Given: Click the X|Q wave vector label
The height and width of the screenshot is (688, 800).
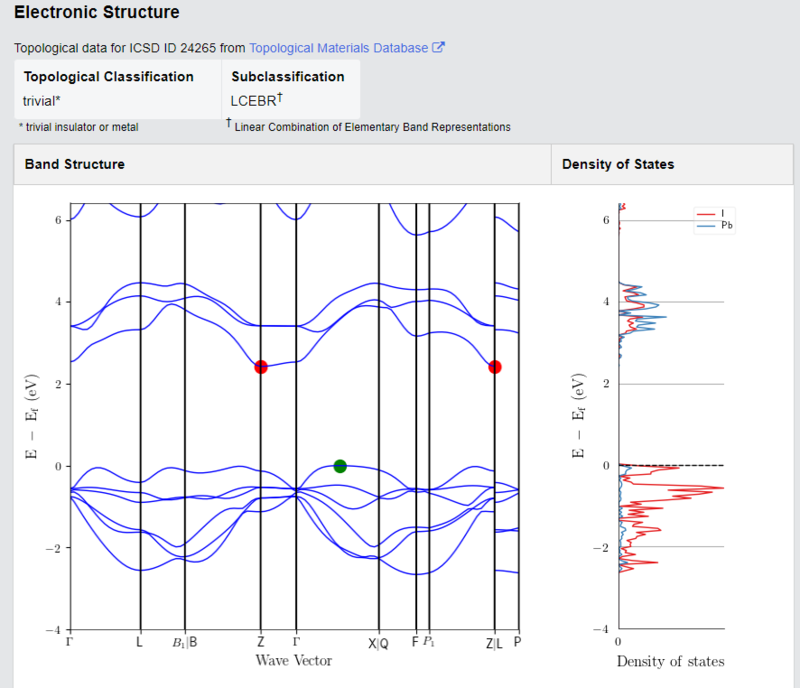Looking at the screenshot, I should 378,644.
